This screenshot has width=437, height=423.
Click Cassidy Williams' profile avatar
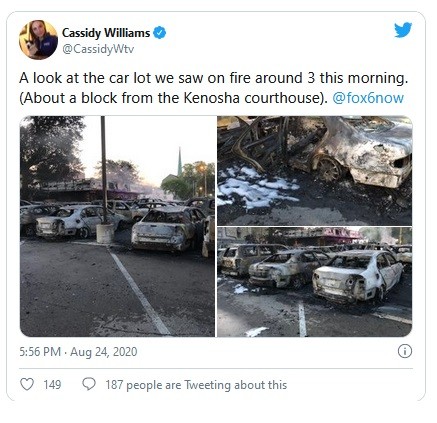tap(38, 40)
